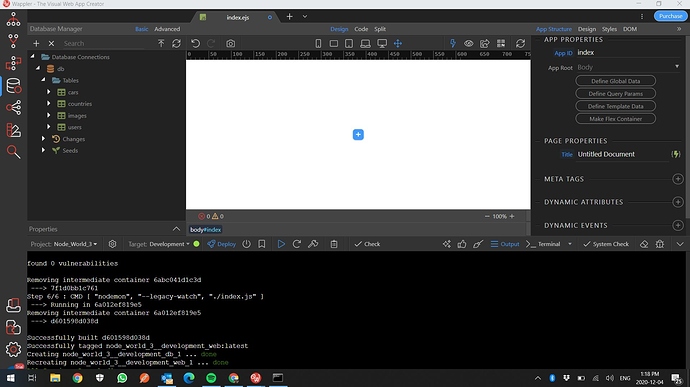
Task: Collapse the Database Connections node
Action: pyautogui.click(x=33, y=57)
